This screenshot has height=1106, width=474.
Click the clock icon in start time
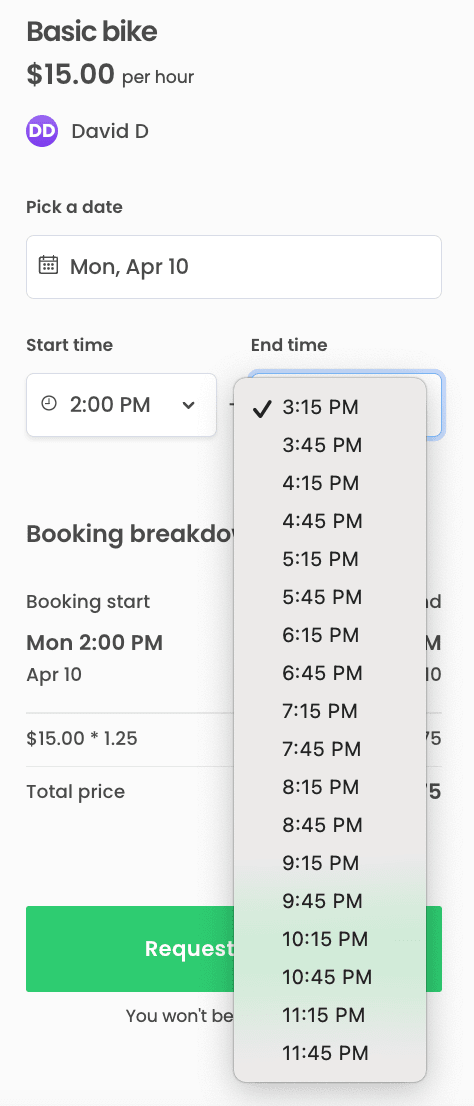click(49, 403)
